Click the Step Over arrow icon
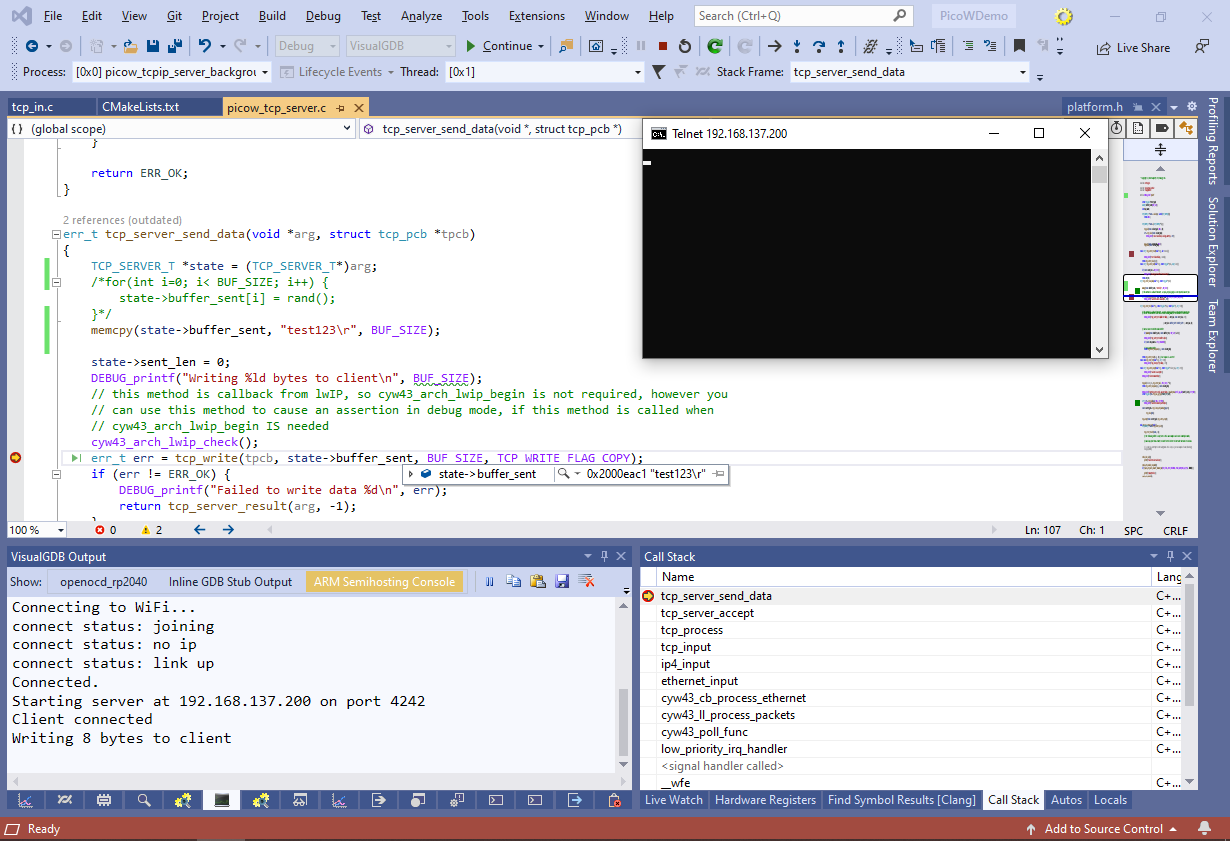 pos(819,46)
